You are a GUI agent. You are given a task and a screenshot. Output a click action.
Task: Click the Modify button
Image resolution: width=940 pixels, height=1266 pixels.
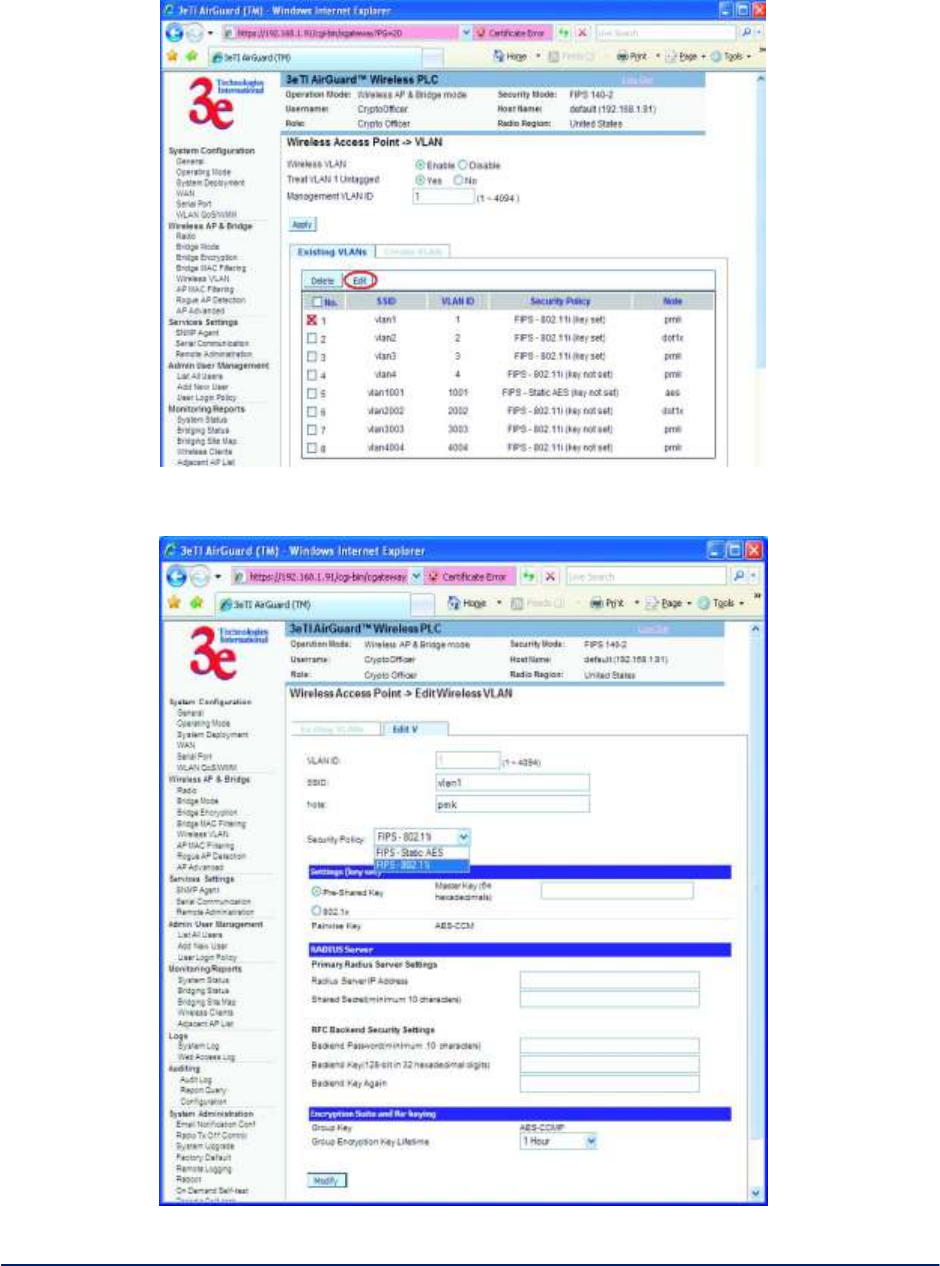coord(326,1181)
